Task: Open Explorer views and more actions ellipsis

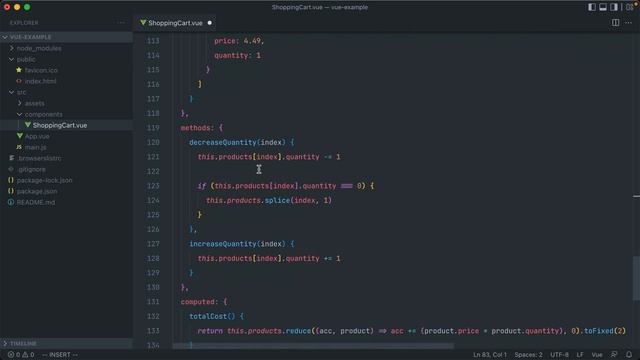Action: (x=121, y=23)
